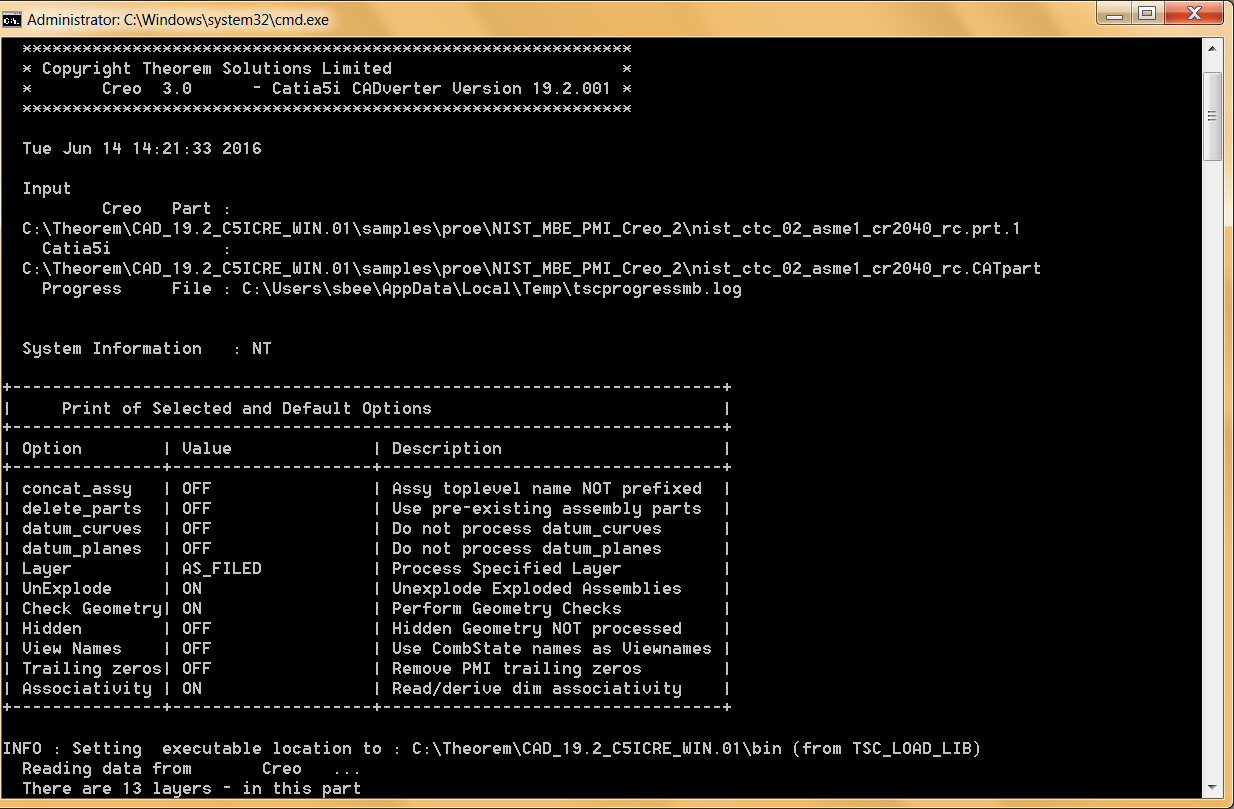Click 'Remove PMI trailing zeros' description
1234x809 pixels.
pos(517,668)
